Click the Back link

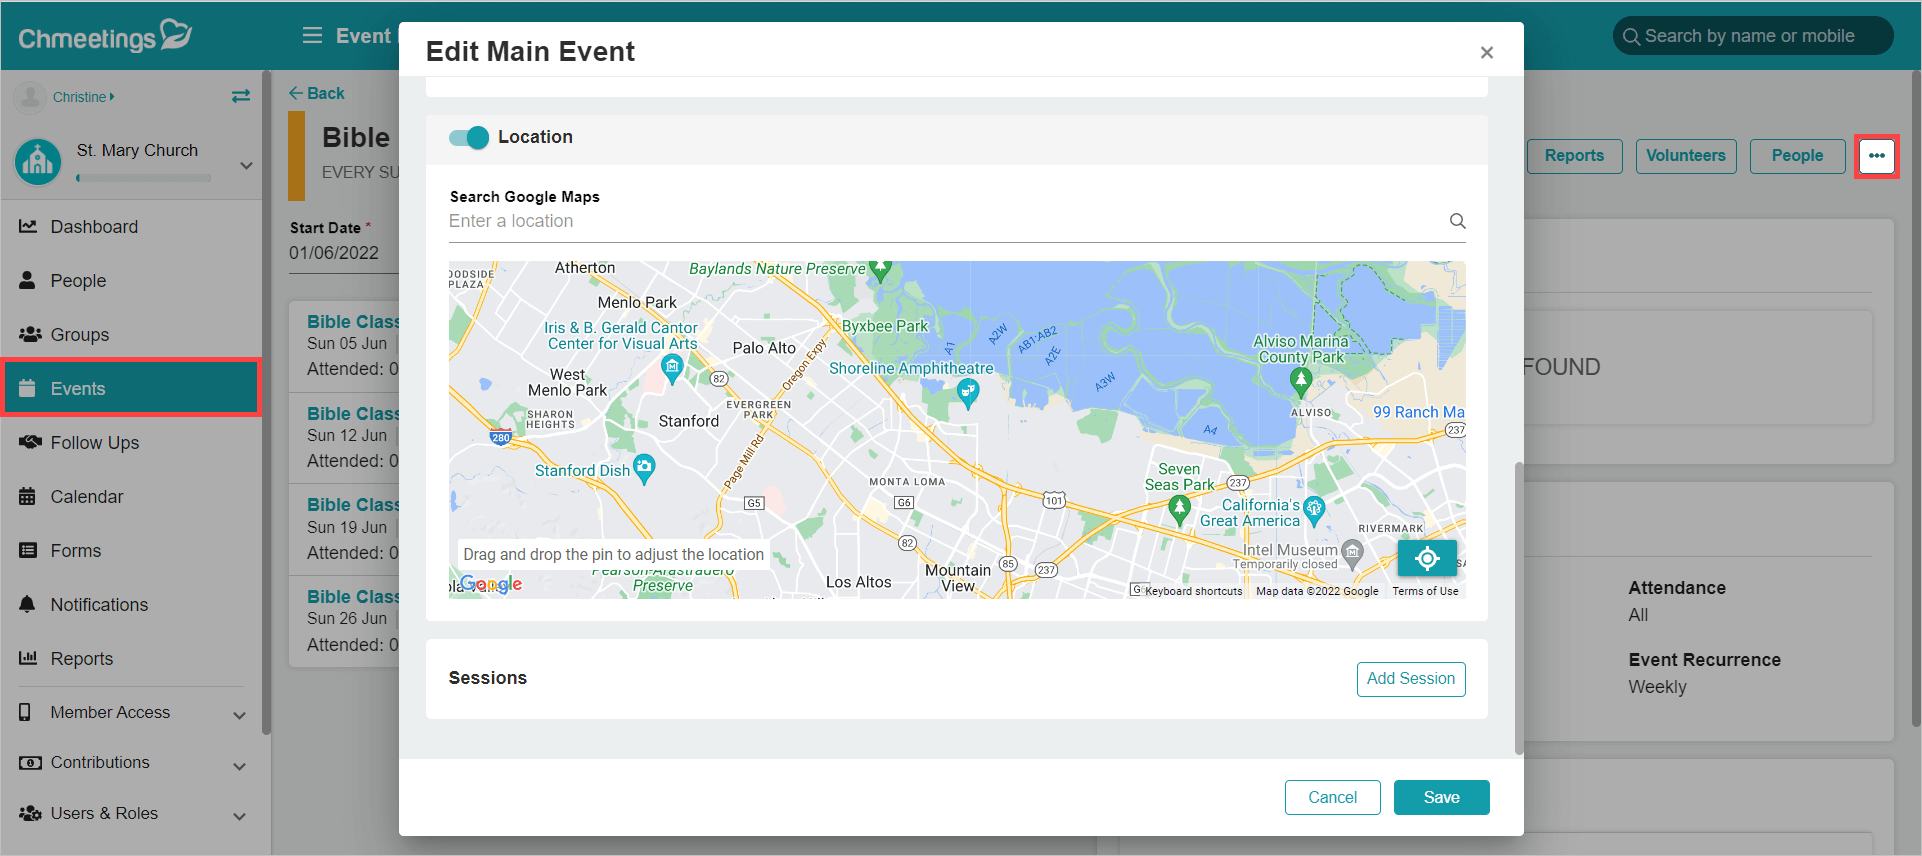(x=316, y=93)
